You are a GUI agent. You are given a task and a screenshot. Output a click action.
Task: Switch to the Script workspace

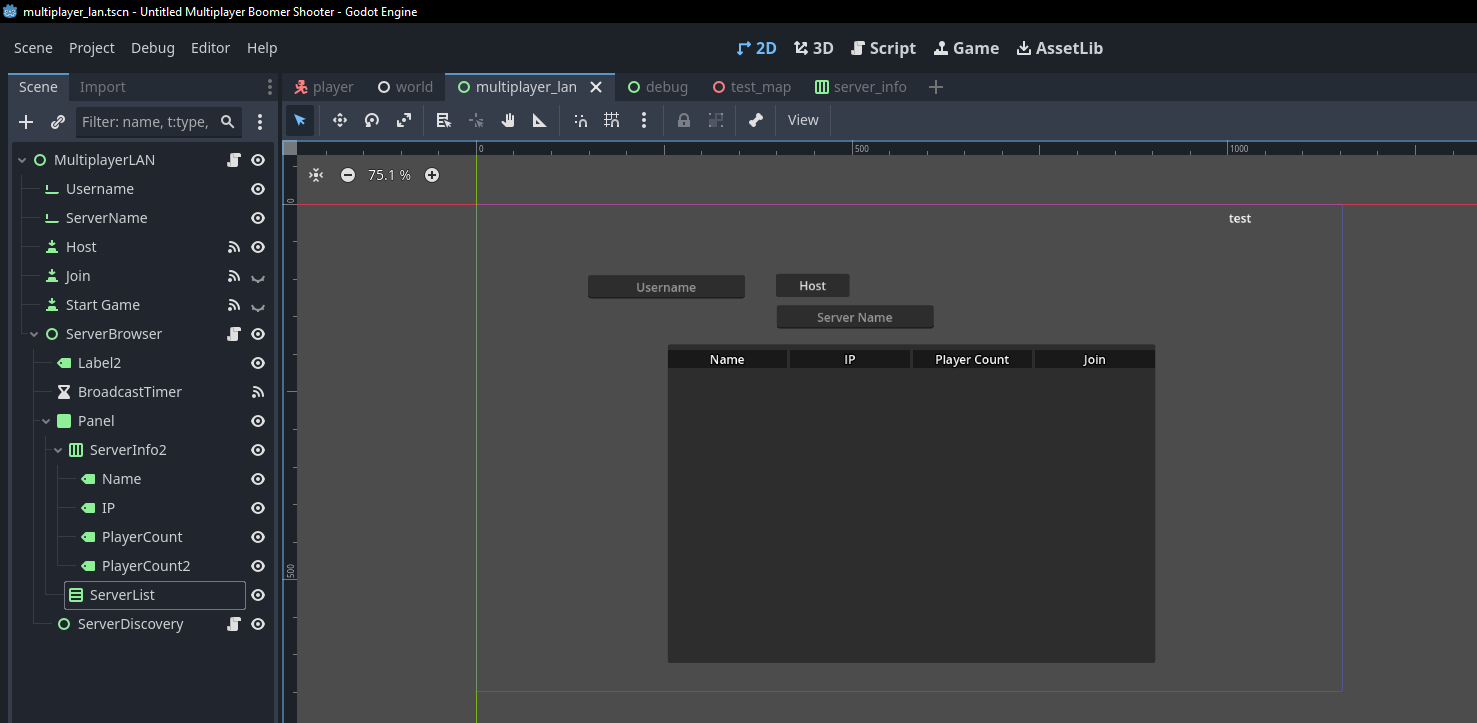[883, 48]
